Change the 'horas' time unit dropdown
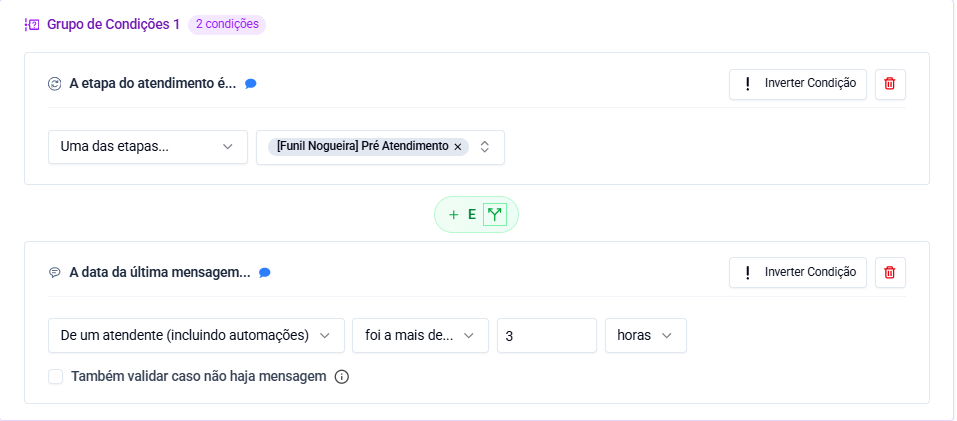Screen dimensions: 957x421 point(645,336)
